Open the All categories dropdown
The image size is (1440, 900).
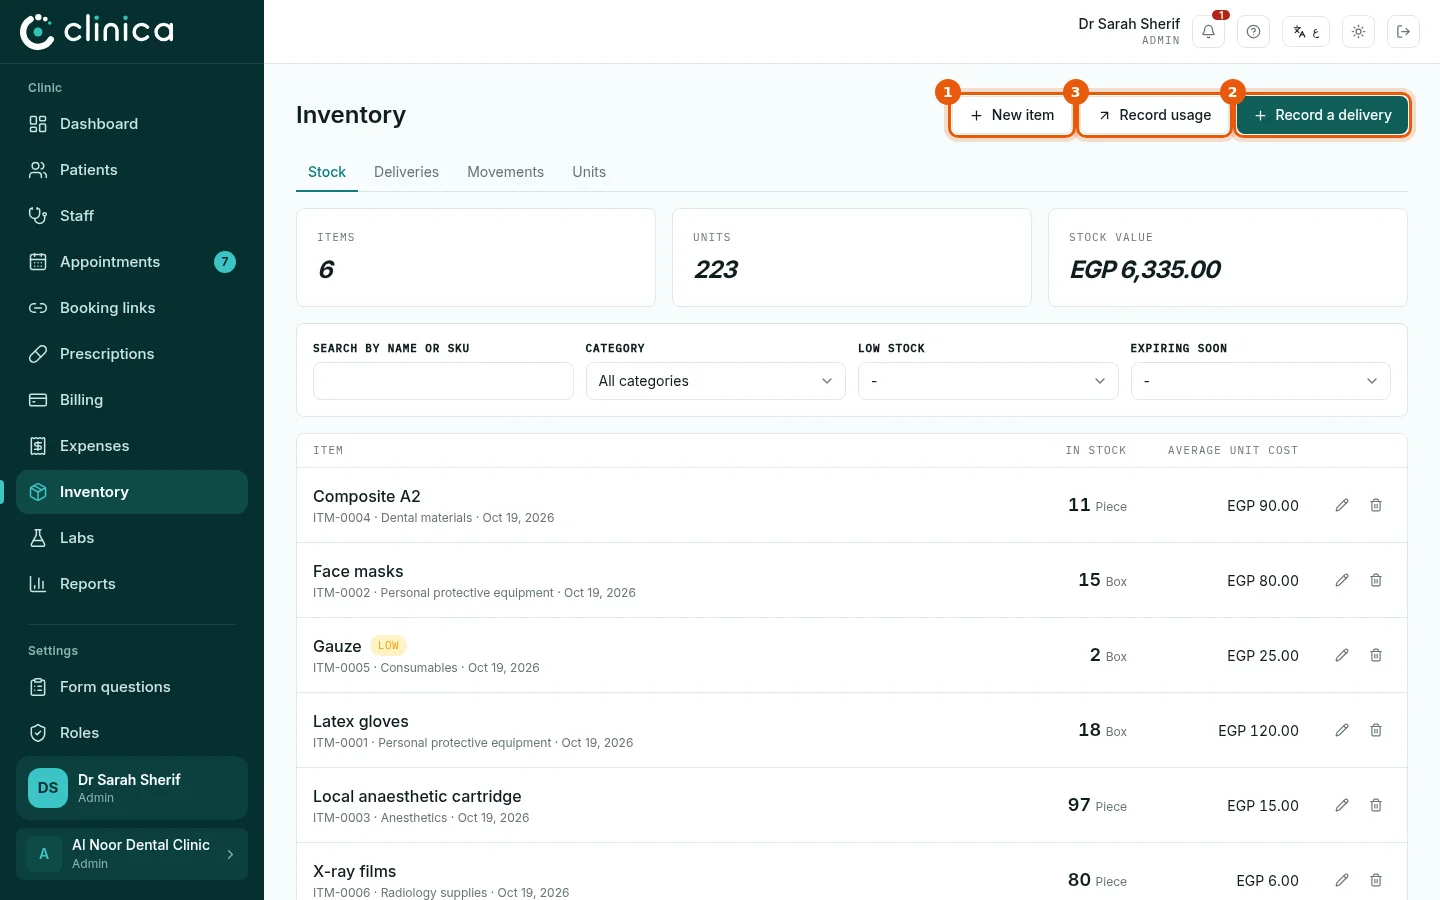pyautogui.click(x=715, y=381)
